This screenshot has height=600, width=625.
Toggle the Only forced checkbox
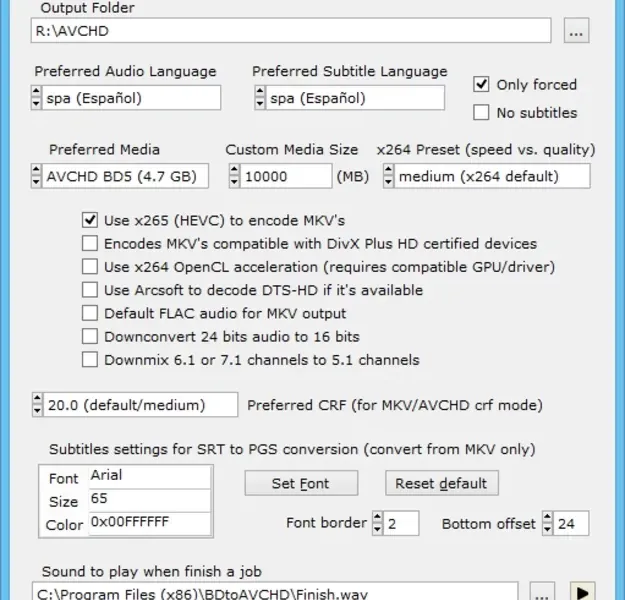481,85
